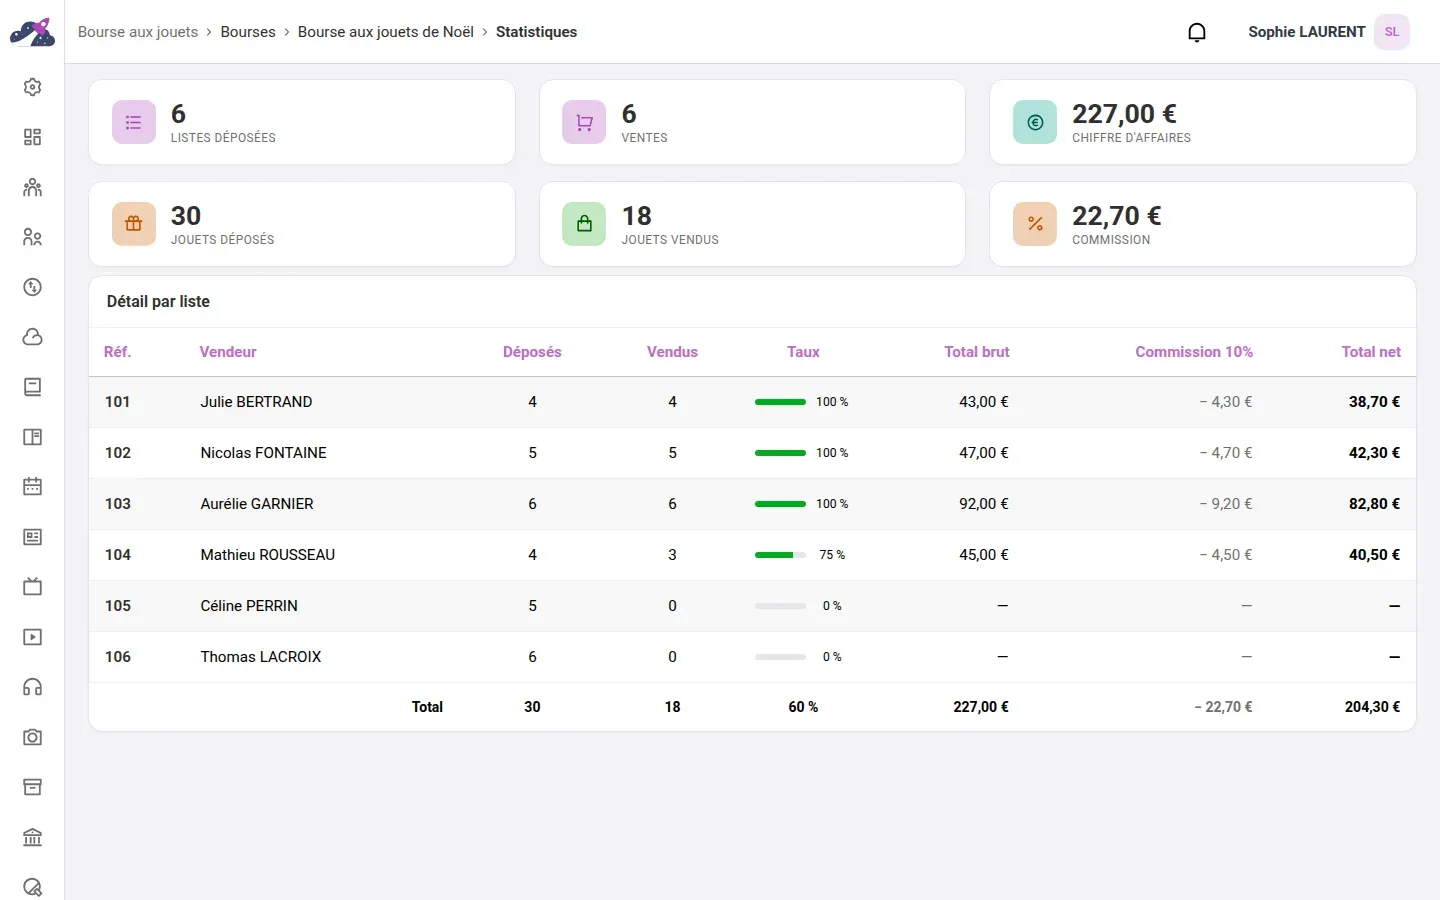
Task: Open the camera icon in the sidebar
Action: pyautogui.click(x=32, y=737)
